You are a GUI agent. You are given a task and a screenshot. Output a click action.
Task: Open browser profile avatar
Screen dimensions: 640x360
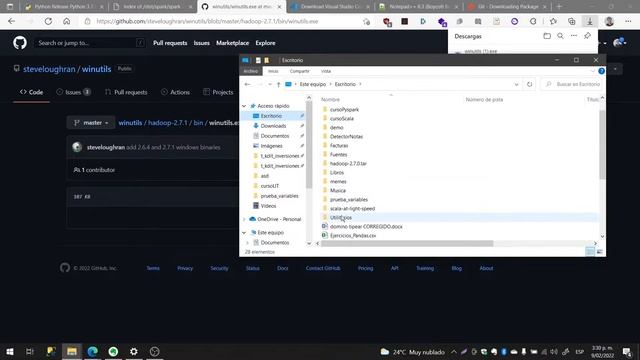click(609, 21)
